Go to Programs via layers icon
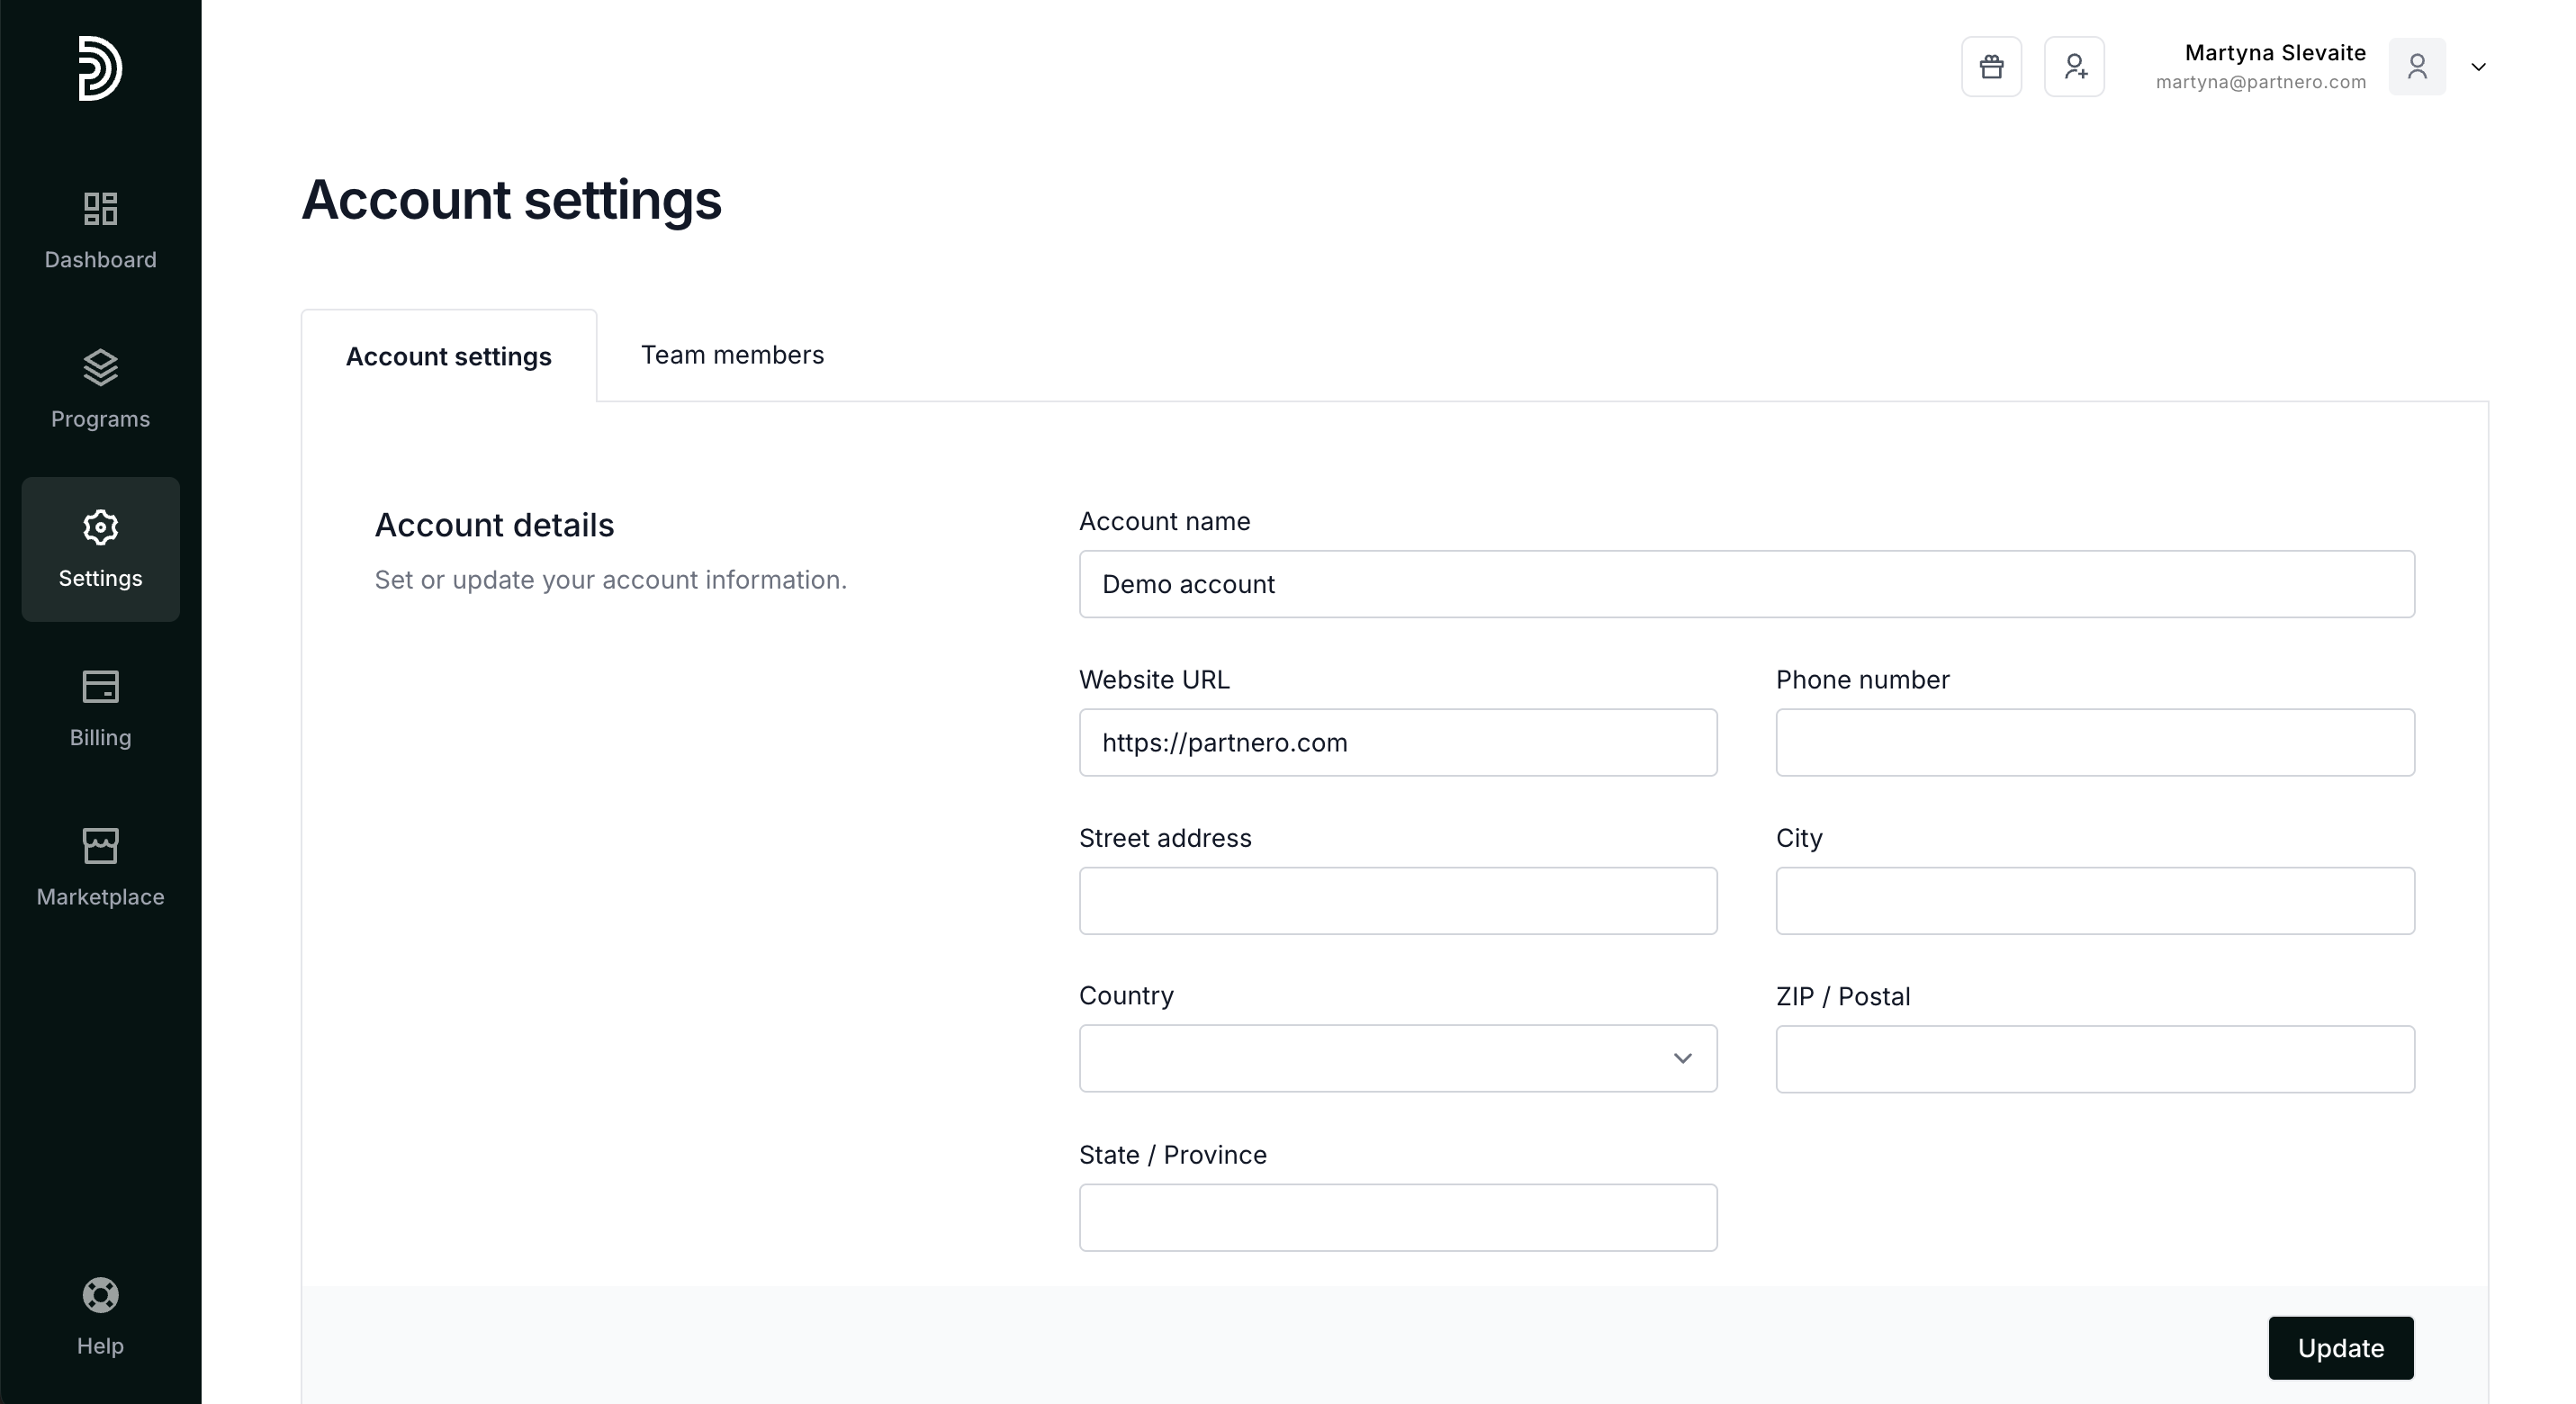The height and width of the screenshot is (1404, 2576). pos(100,390)
